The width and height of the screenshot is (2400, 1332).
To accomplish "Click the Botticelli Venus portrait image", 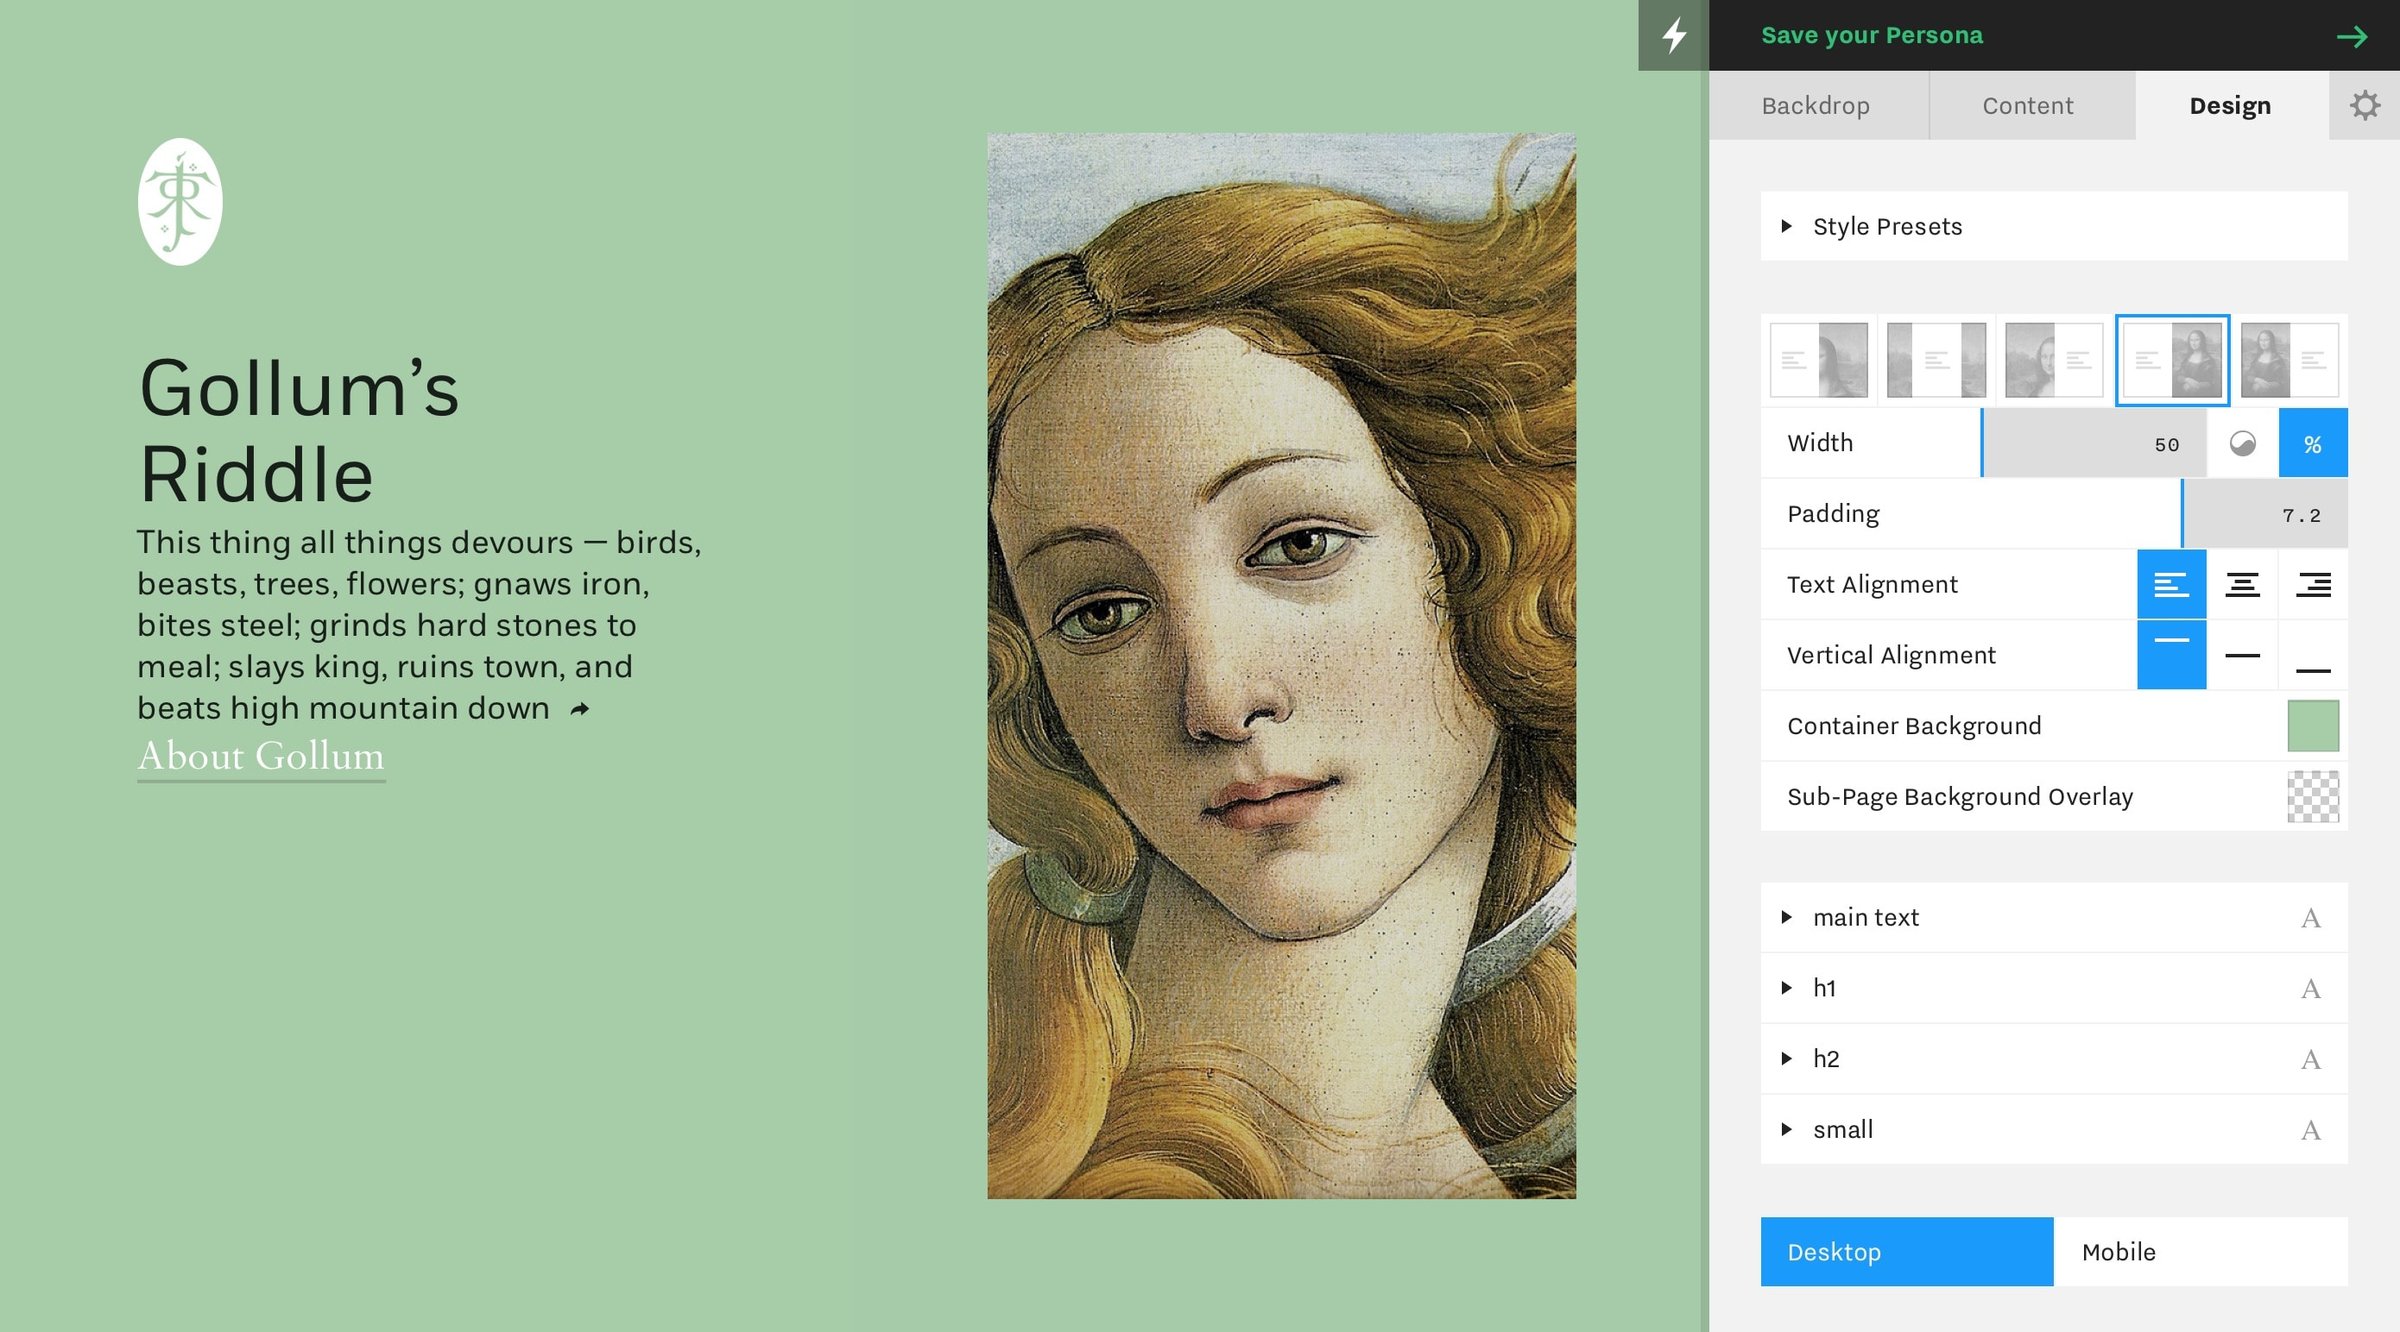I will click(x=1281, y=666).
